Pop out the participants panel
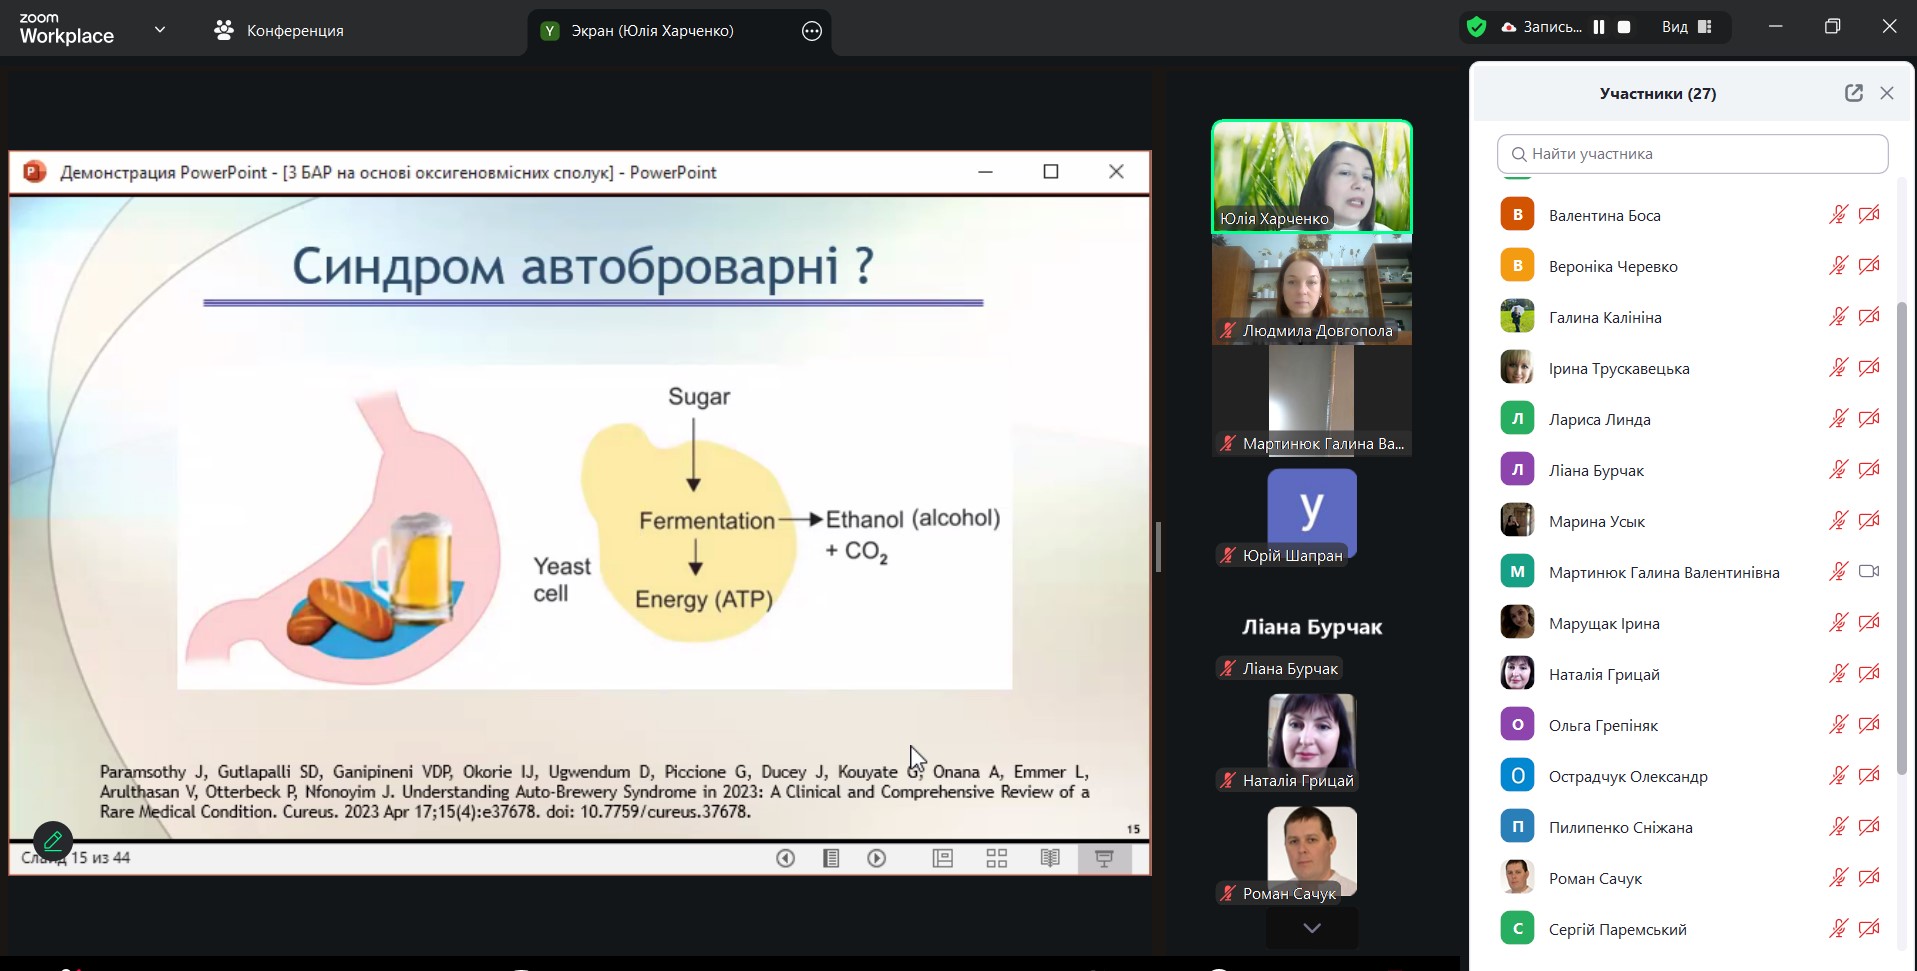This screenshot has height=971, width=1917. tap(1853, 93)
